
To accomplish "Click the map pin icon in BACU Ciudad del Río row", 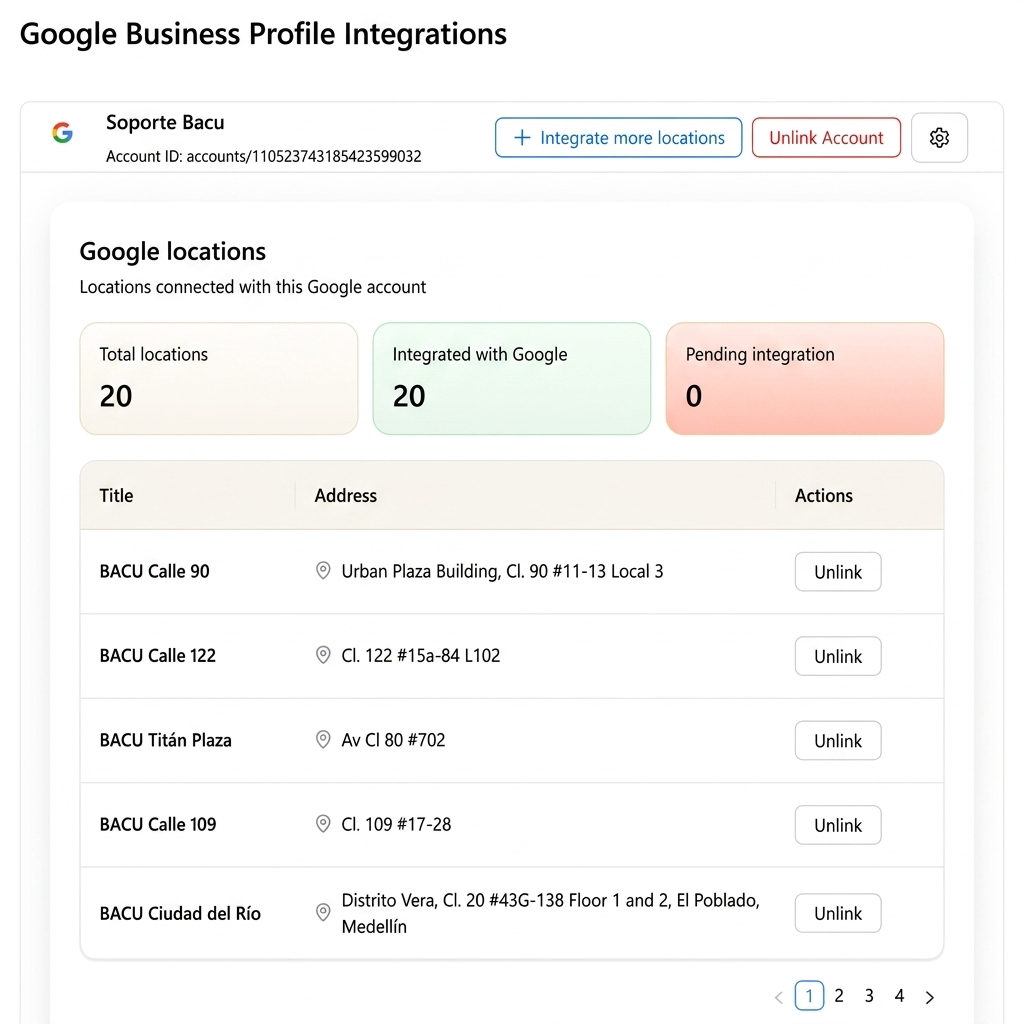I will tap(323, 912).
